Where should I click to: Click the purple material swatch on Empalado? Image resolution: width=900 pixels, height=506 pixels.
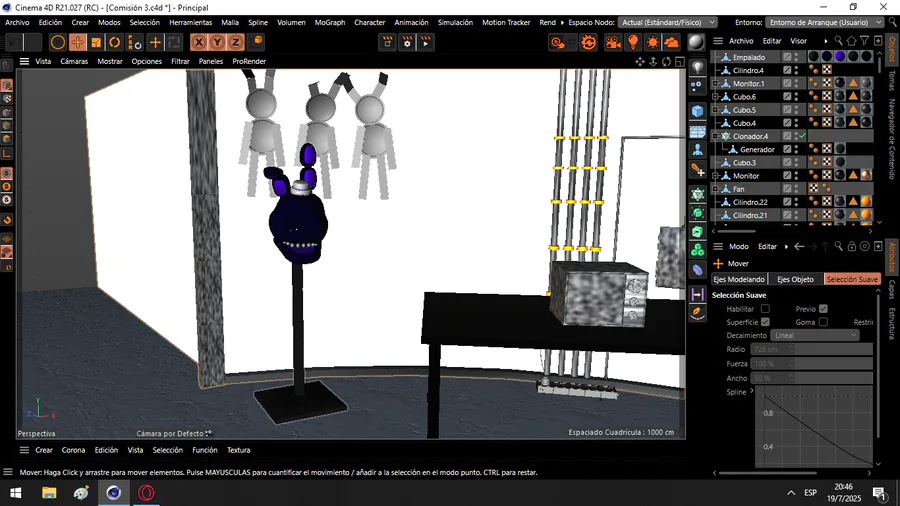840,57
